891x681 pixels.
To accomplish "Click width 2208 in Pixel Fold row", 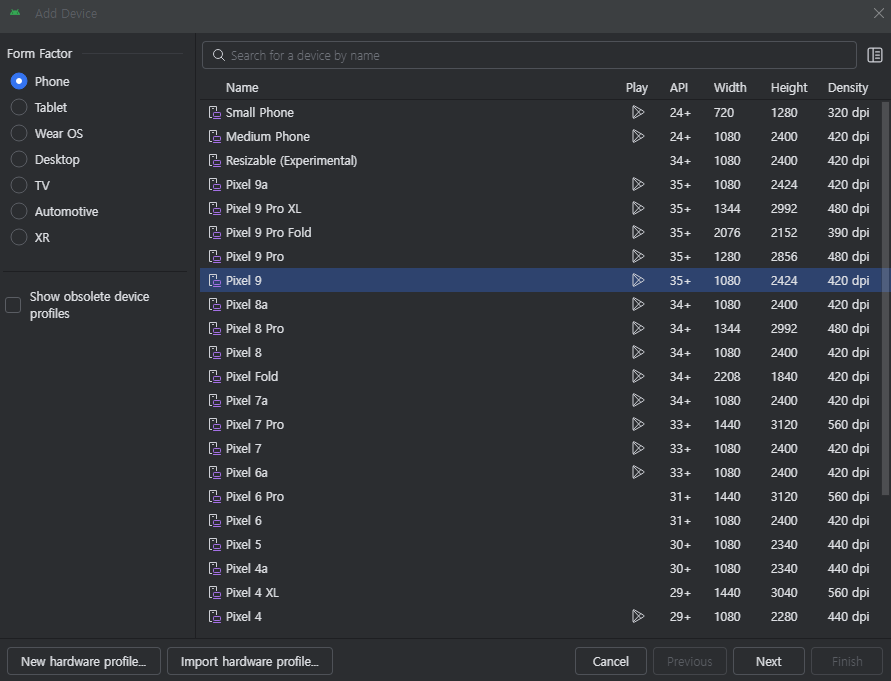I will pyautogui.click(x=727, y=376).
